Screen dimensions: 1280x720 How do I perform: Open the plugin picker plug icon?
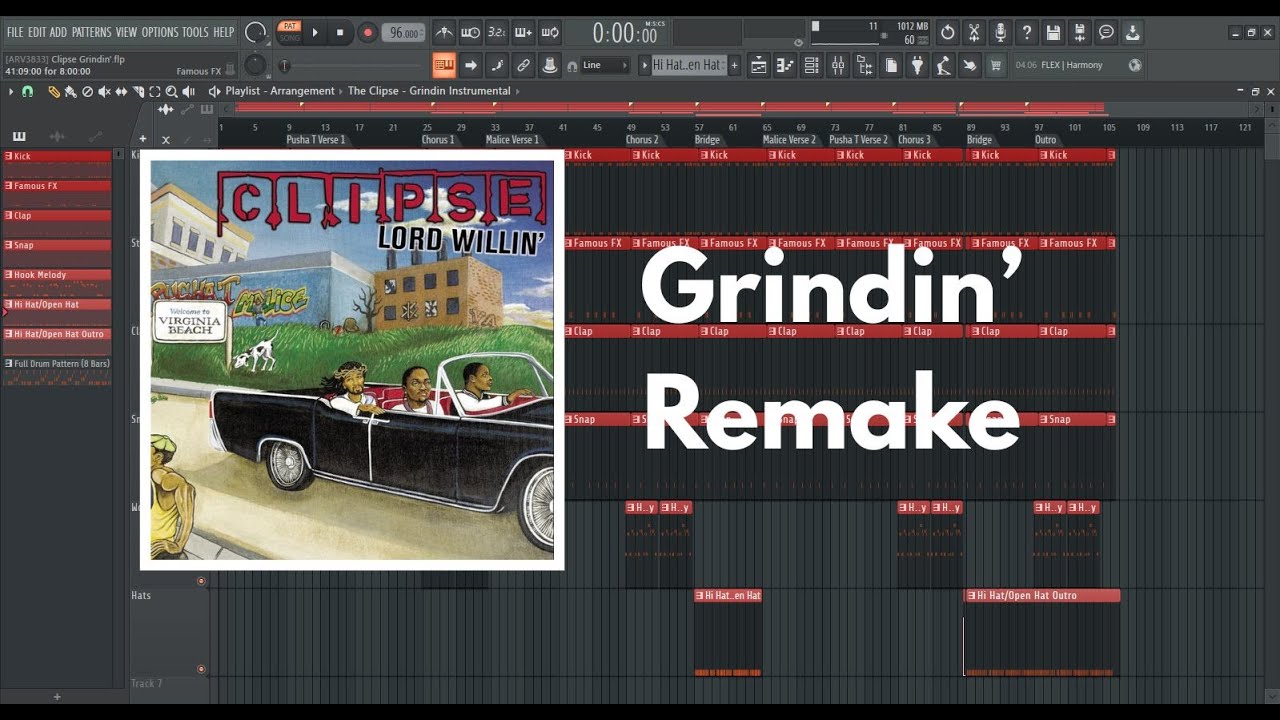tap(917, 65)
